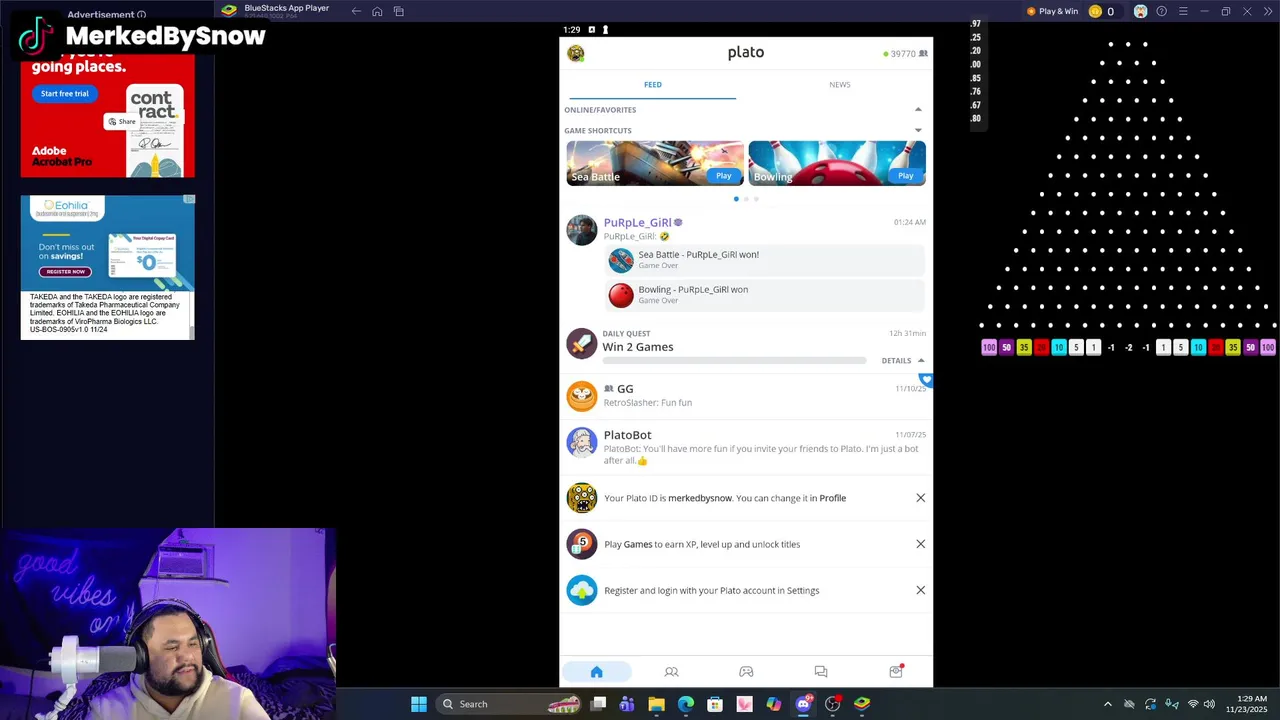Switch to the News tab
The width and height of the screenshot is (1280, 720).
(x=840, y=85)
